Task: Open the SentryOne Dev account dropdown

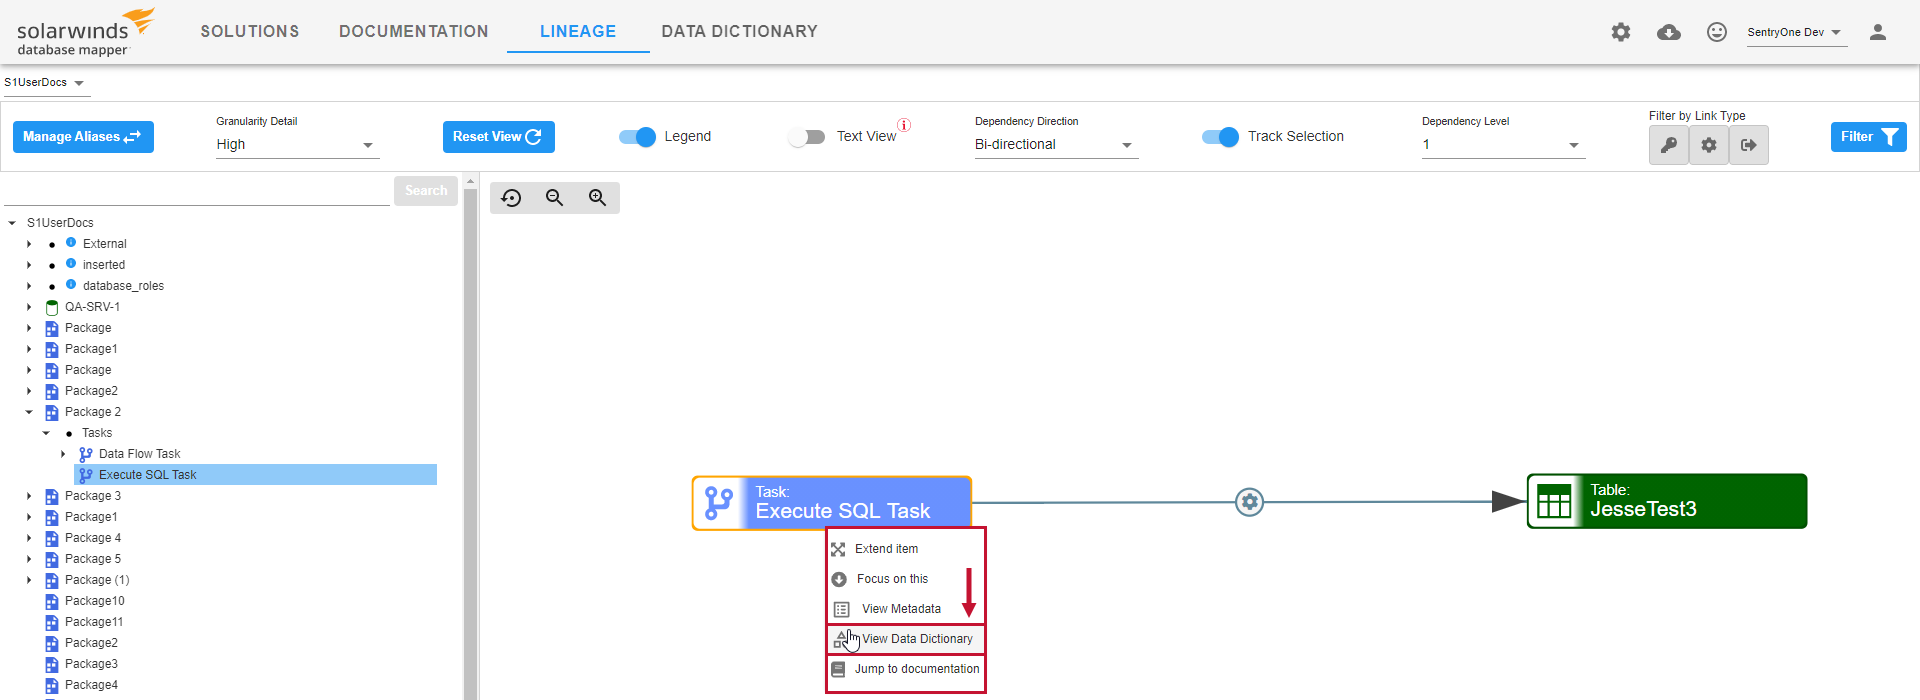Action: point(1795,32)
